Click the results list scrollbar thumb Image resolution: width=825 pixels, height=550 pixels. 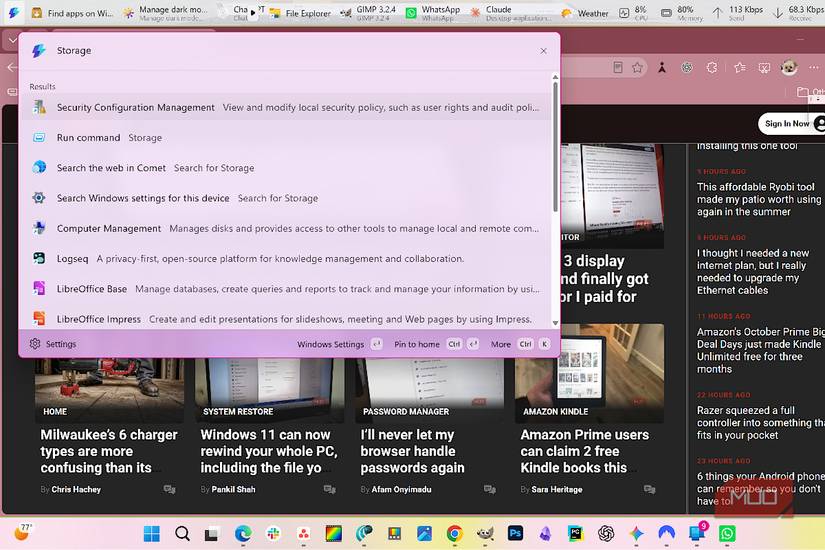555,147
